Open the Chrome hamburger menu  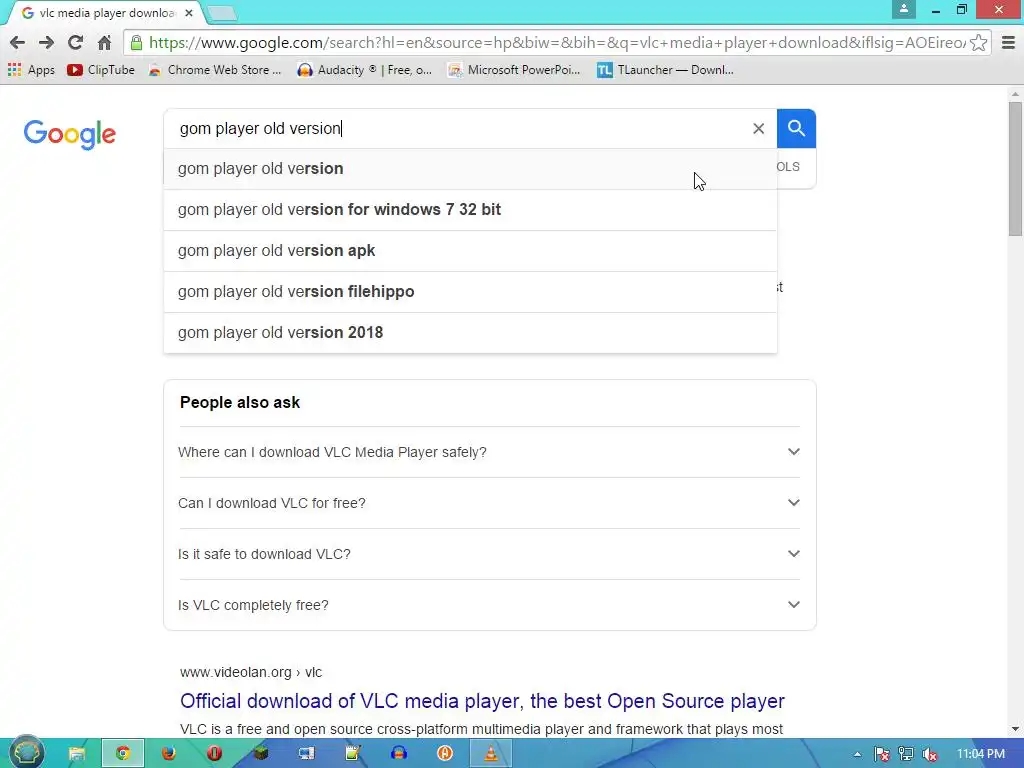1008,42
